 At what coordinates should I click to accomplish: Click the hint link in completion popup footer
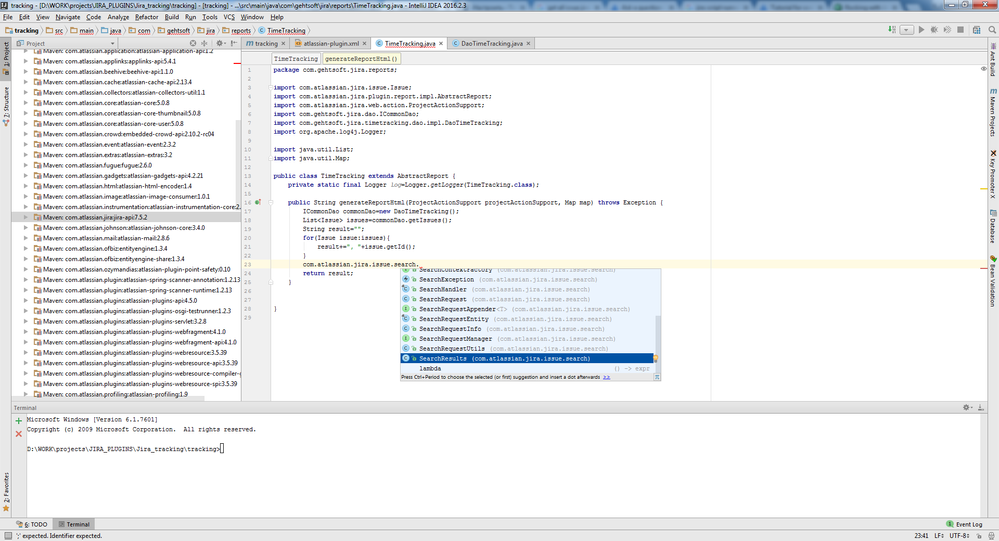click(x=607, y=377)
